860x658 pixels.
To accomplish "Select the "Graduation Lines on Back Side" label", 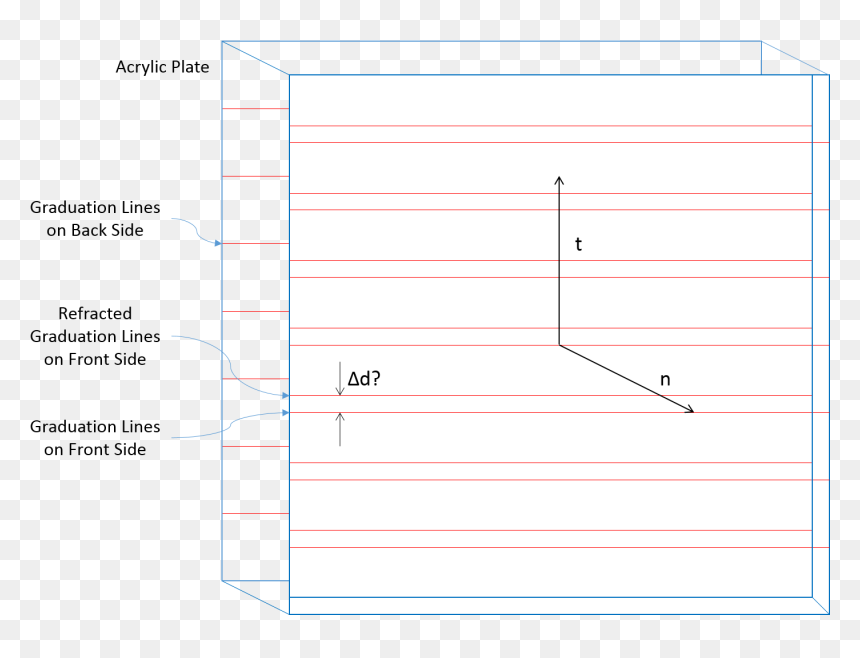I will coord(95,219).
